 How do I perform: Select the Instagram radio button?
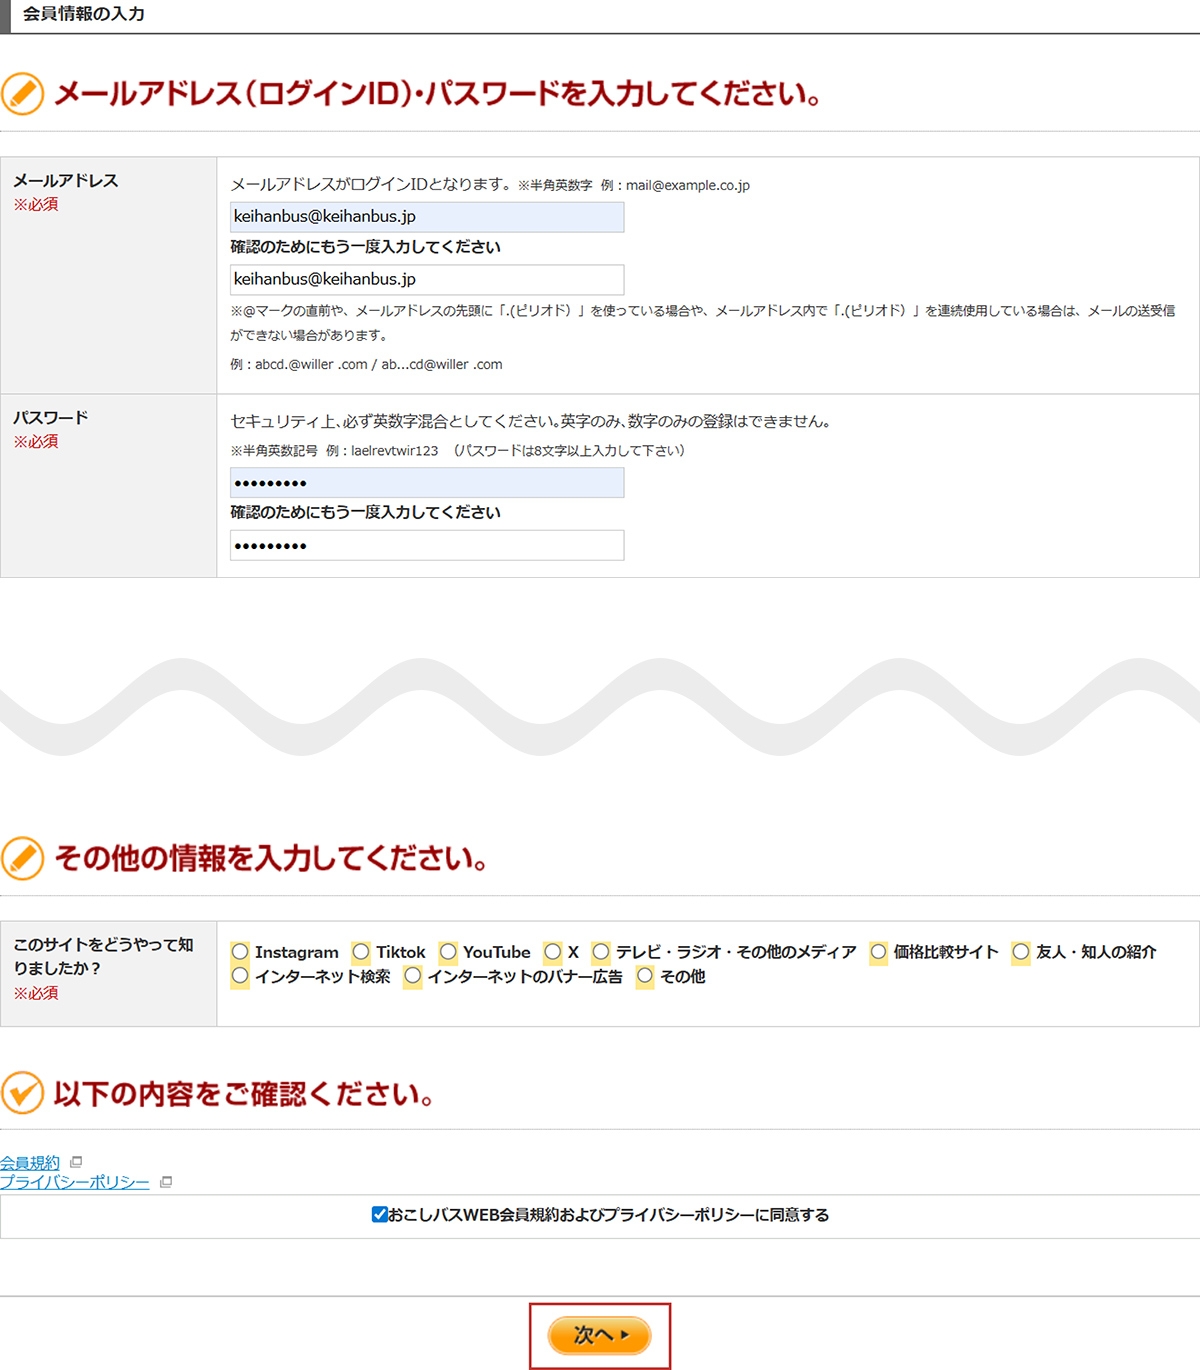[240, 952]
